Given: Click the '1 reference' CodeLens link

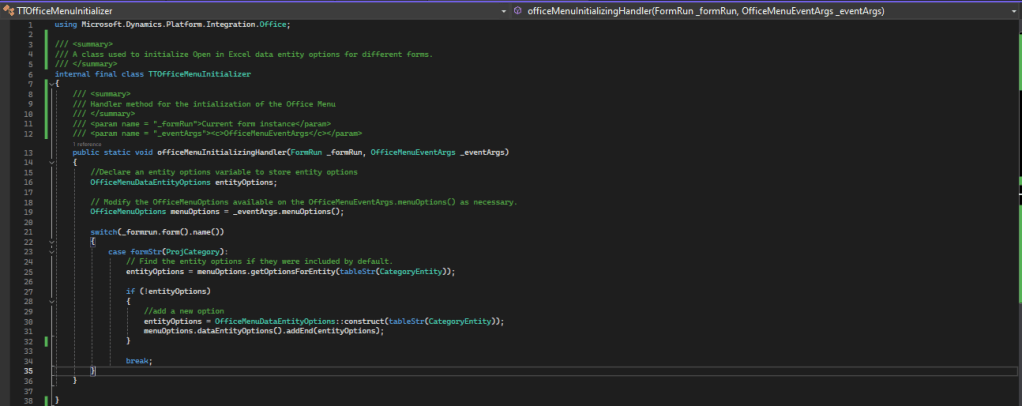Looking at the screenshot, I should point(89,144).
